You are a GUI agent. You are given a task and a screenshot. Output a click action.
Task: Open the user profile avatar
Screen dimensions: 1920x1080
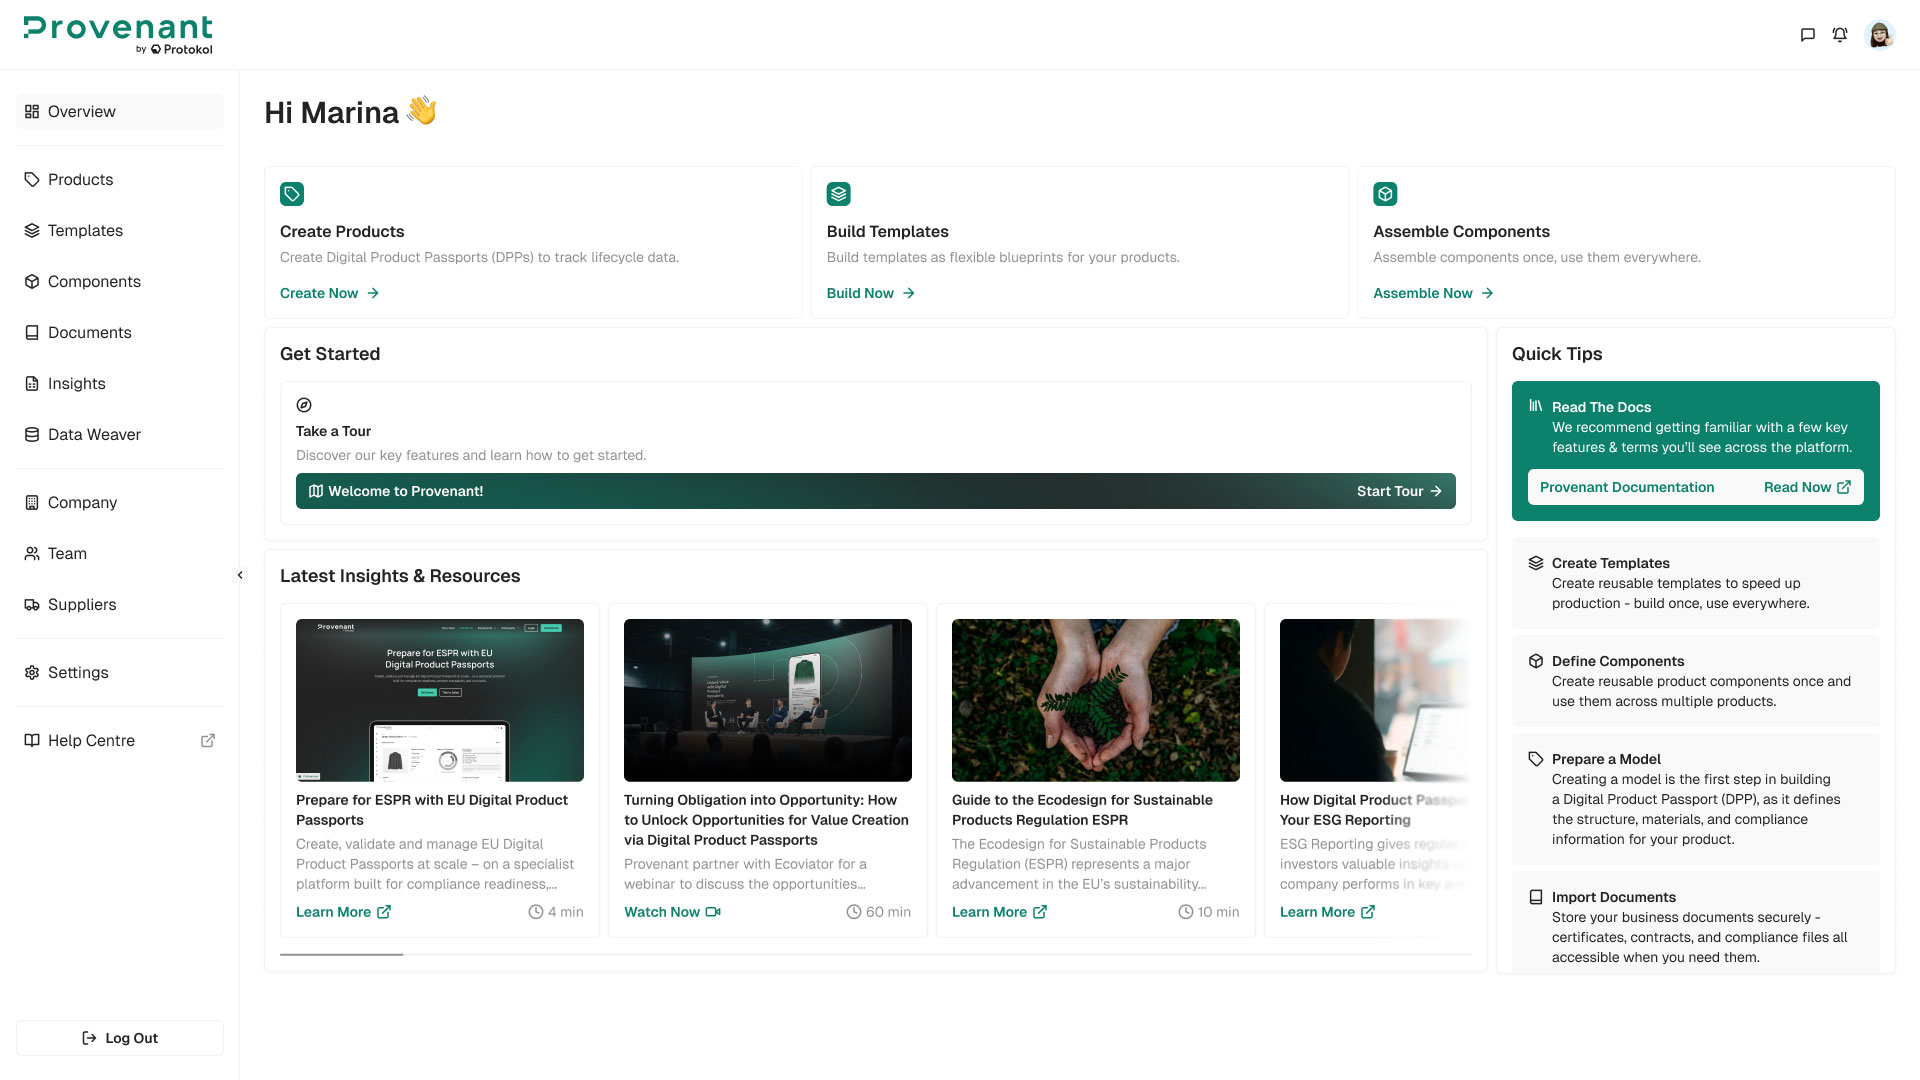point(1880,35)
